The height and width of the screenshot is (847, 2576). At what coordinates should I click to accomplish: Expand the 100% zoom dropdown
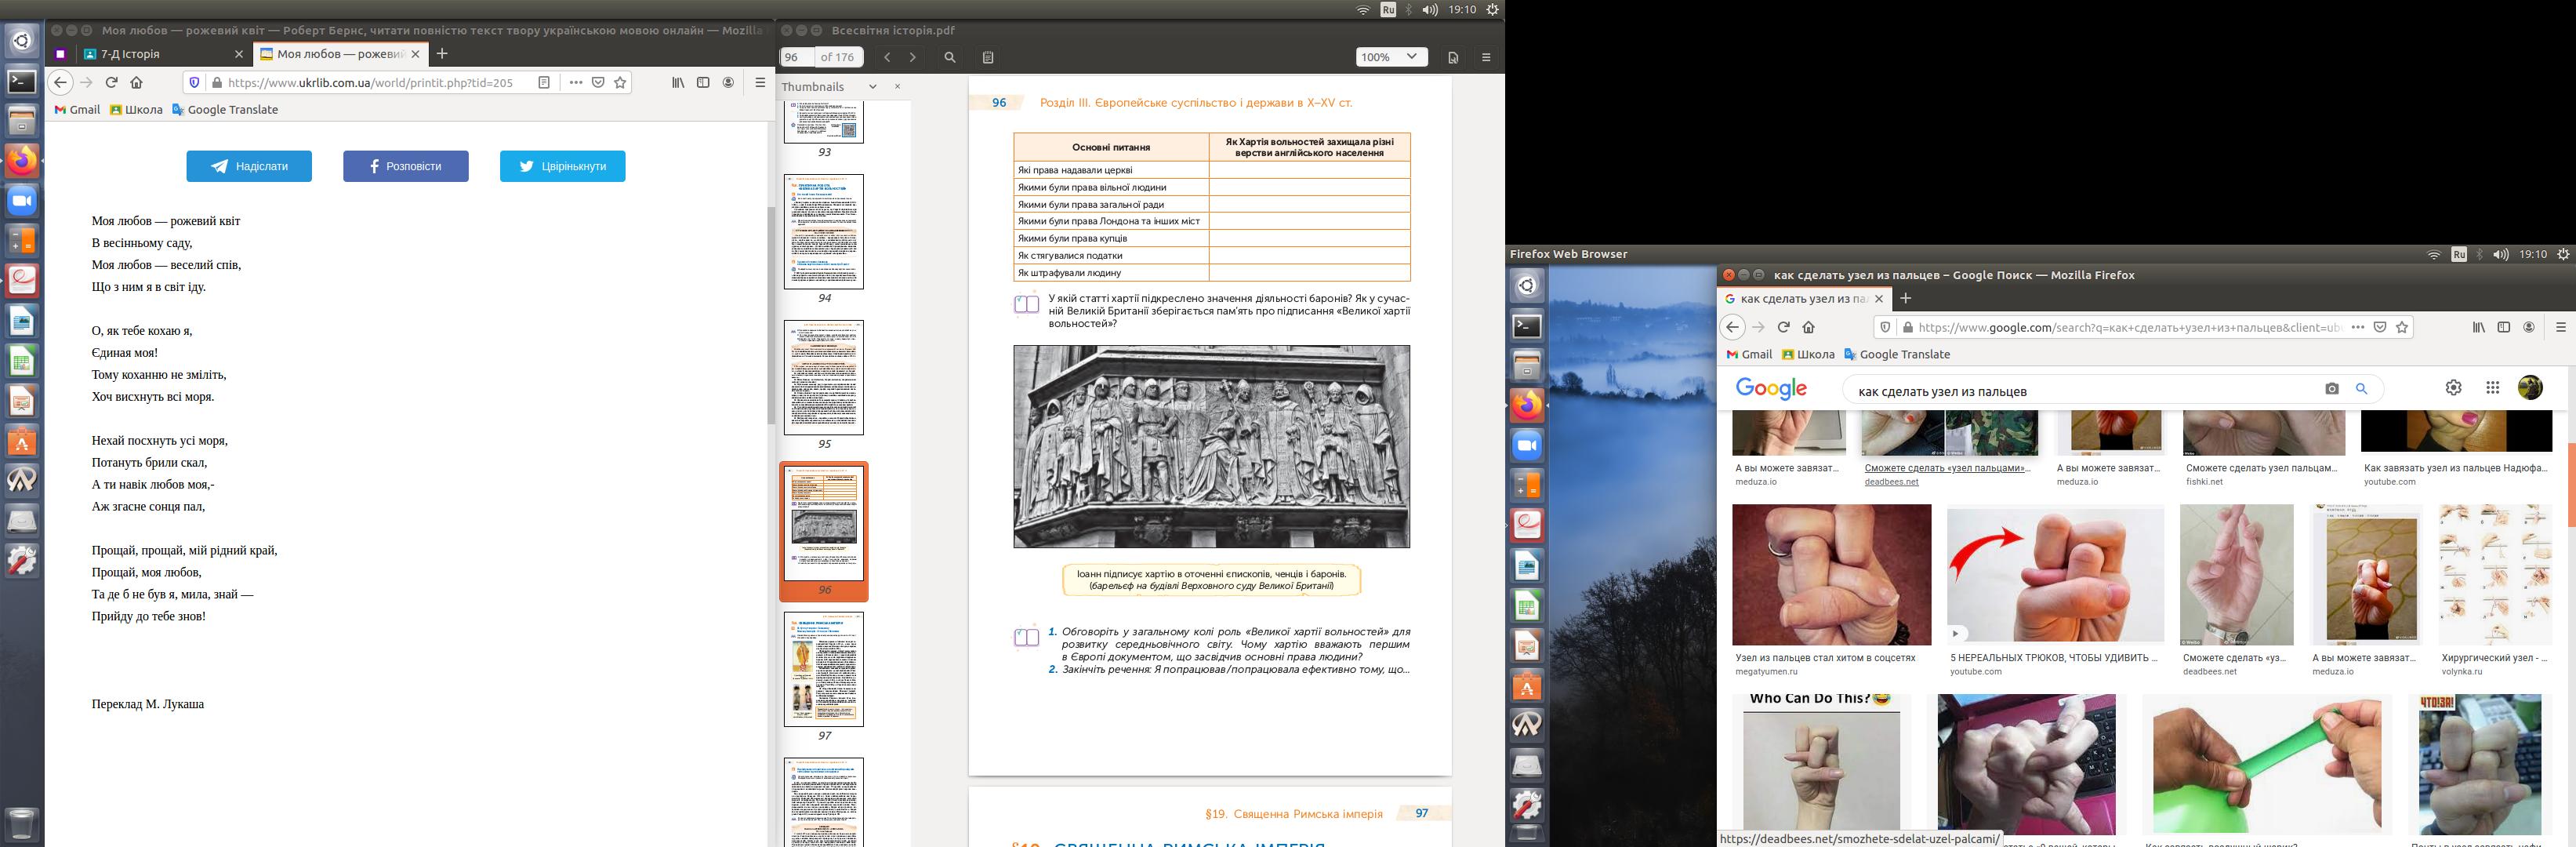pos(1390,57)
